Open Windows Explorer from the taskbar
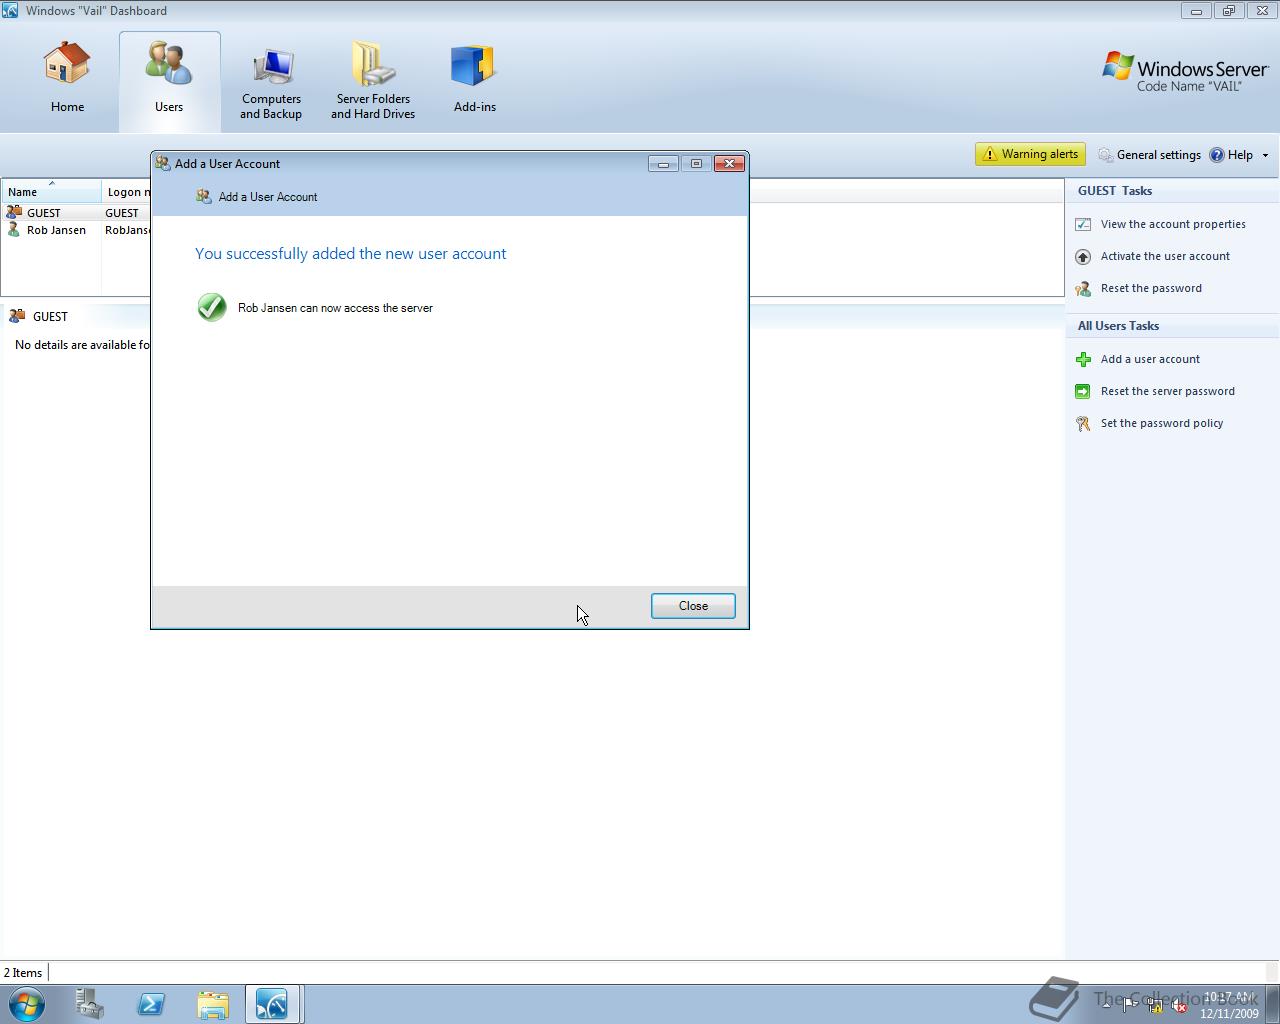The height and width of the screenshot is (1024, 1280). pyautogui.click(x=212, y=1004)
